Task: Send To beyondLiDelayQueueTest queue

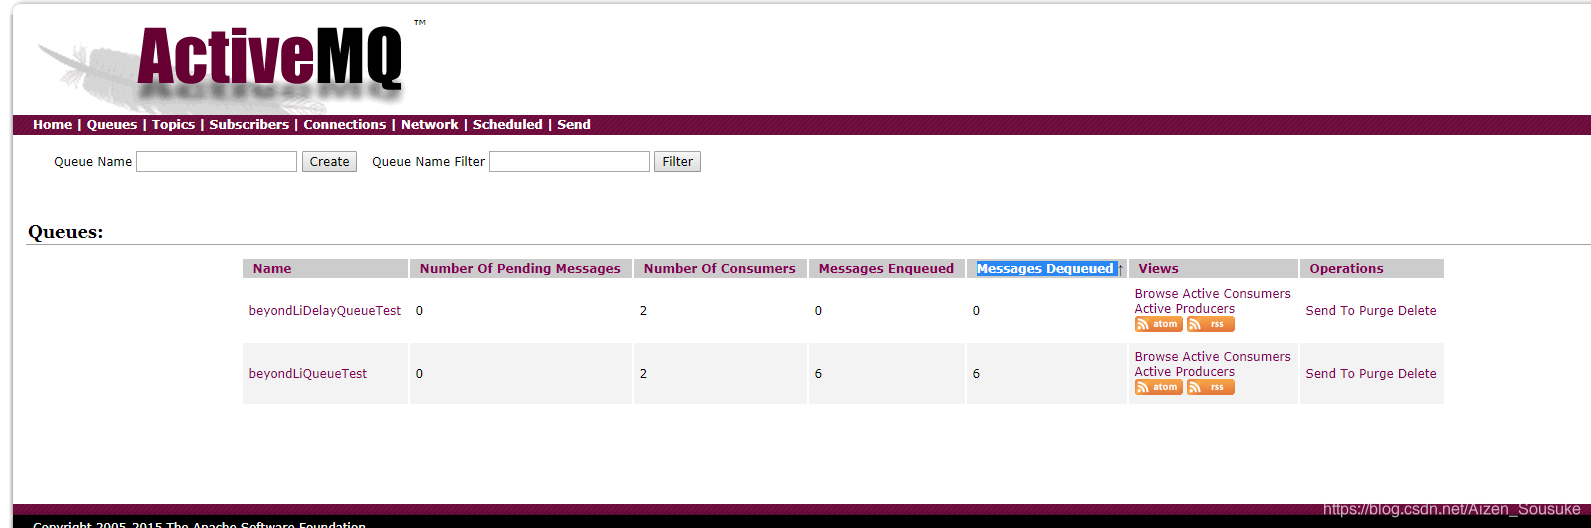Action: pos(1330,311)
